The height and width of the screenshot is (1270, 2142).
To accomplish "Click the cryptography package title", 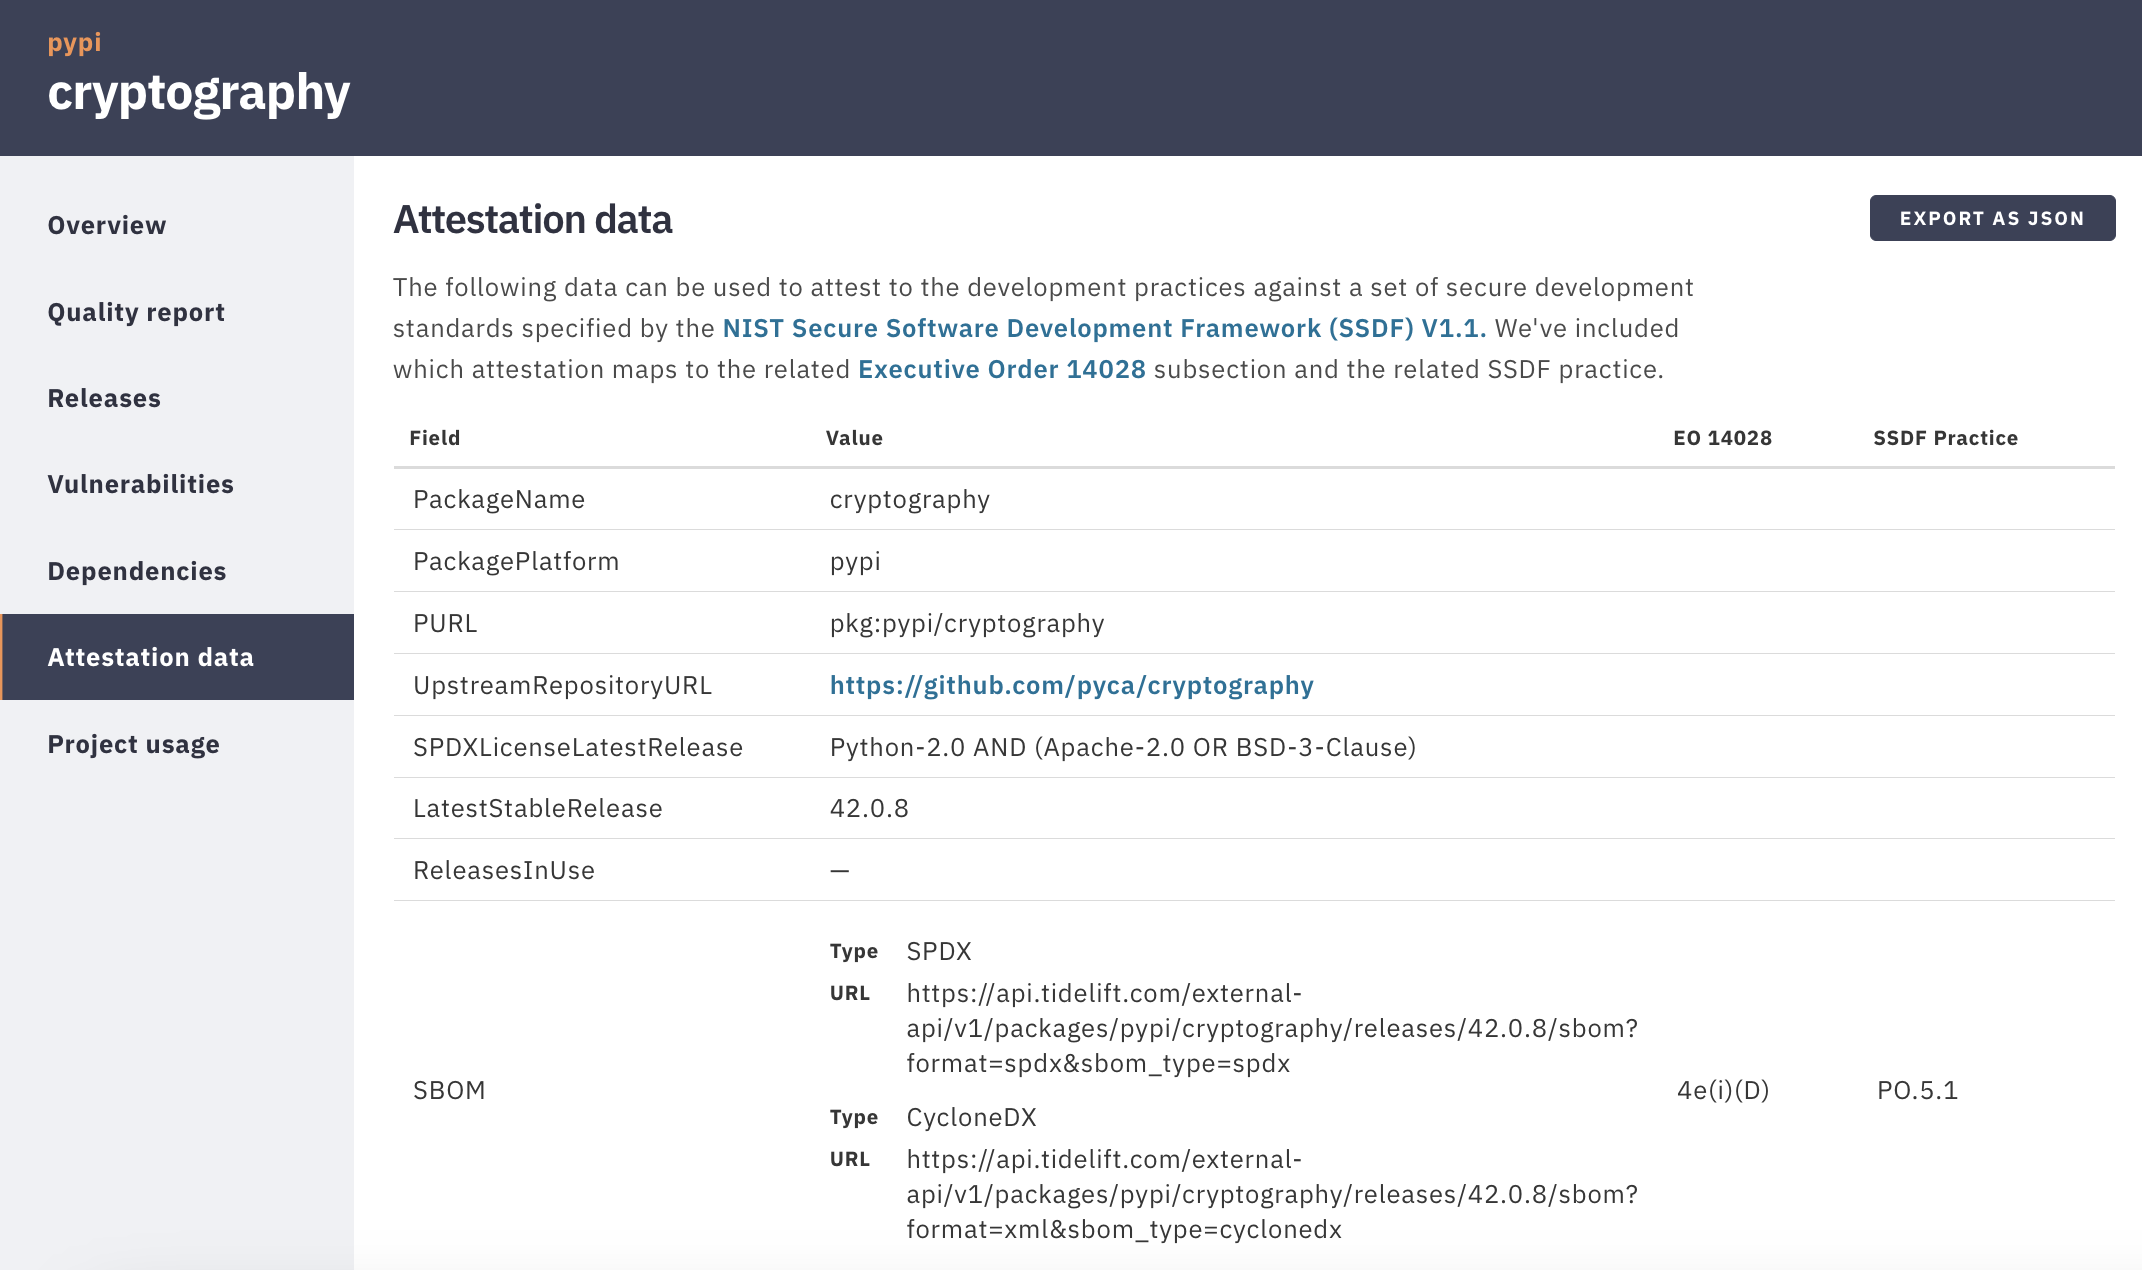I will [x=199, y=94].
